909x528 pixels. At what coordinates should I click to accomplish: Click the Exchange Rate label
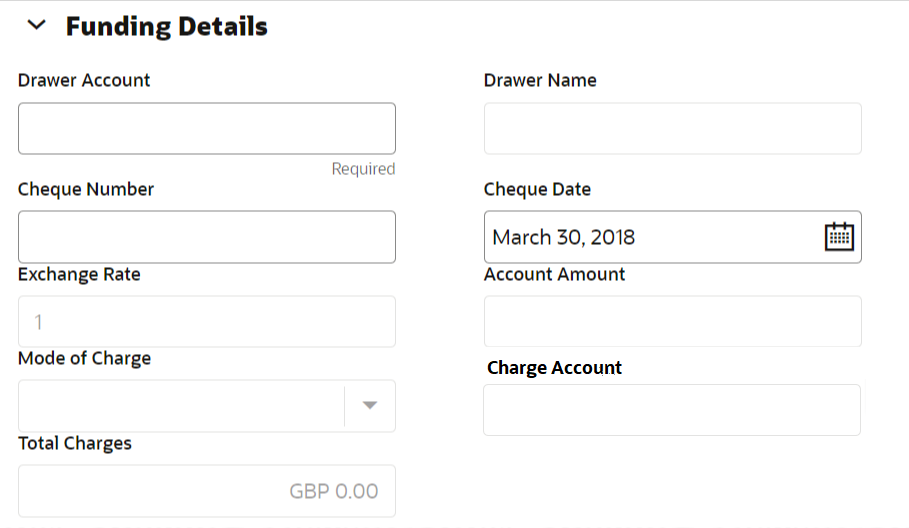(x=79, y=274)
